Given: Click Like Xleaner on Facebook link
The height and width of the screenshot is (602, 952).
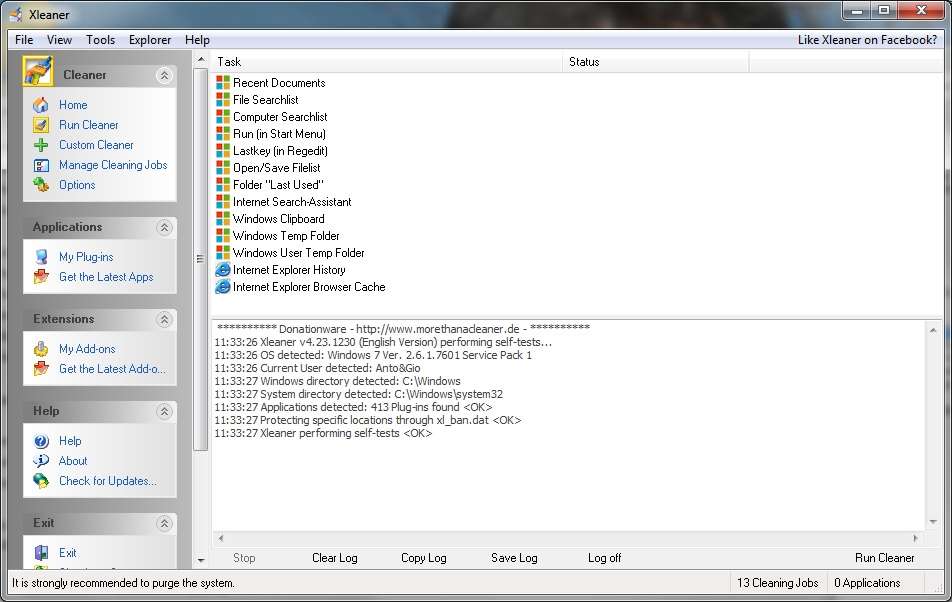Looking at the screenshot, I should coord(867,39).
